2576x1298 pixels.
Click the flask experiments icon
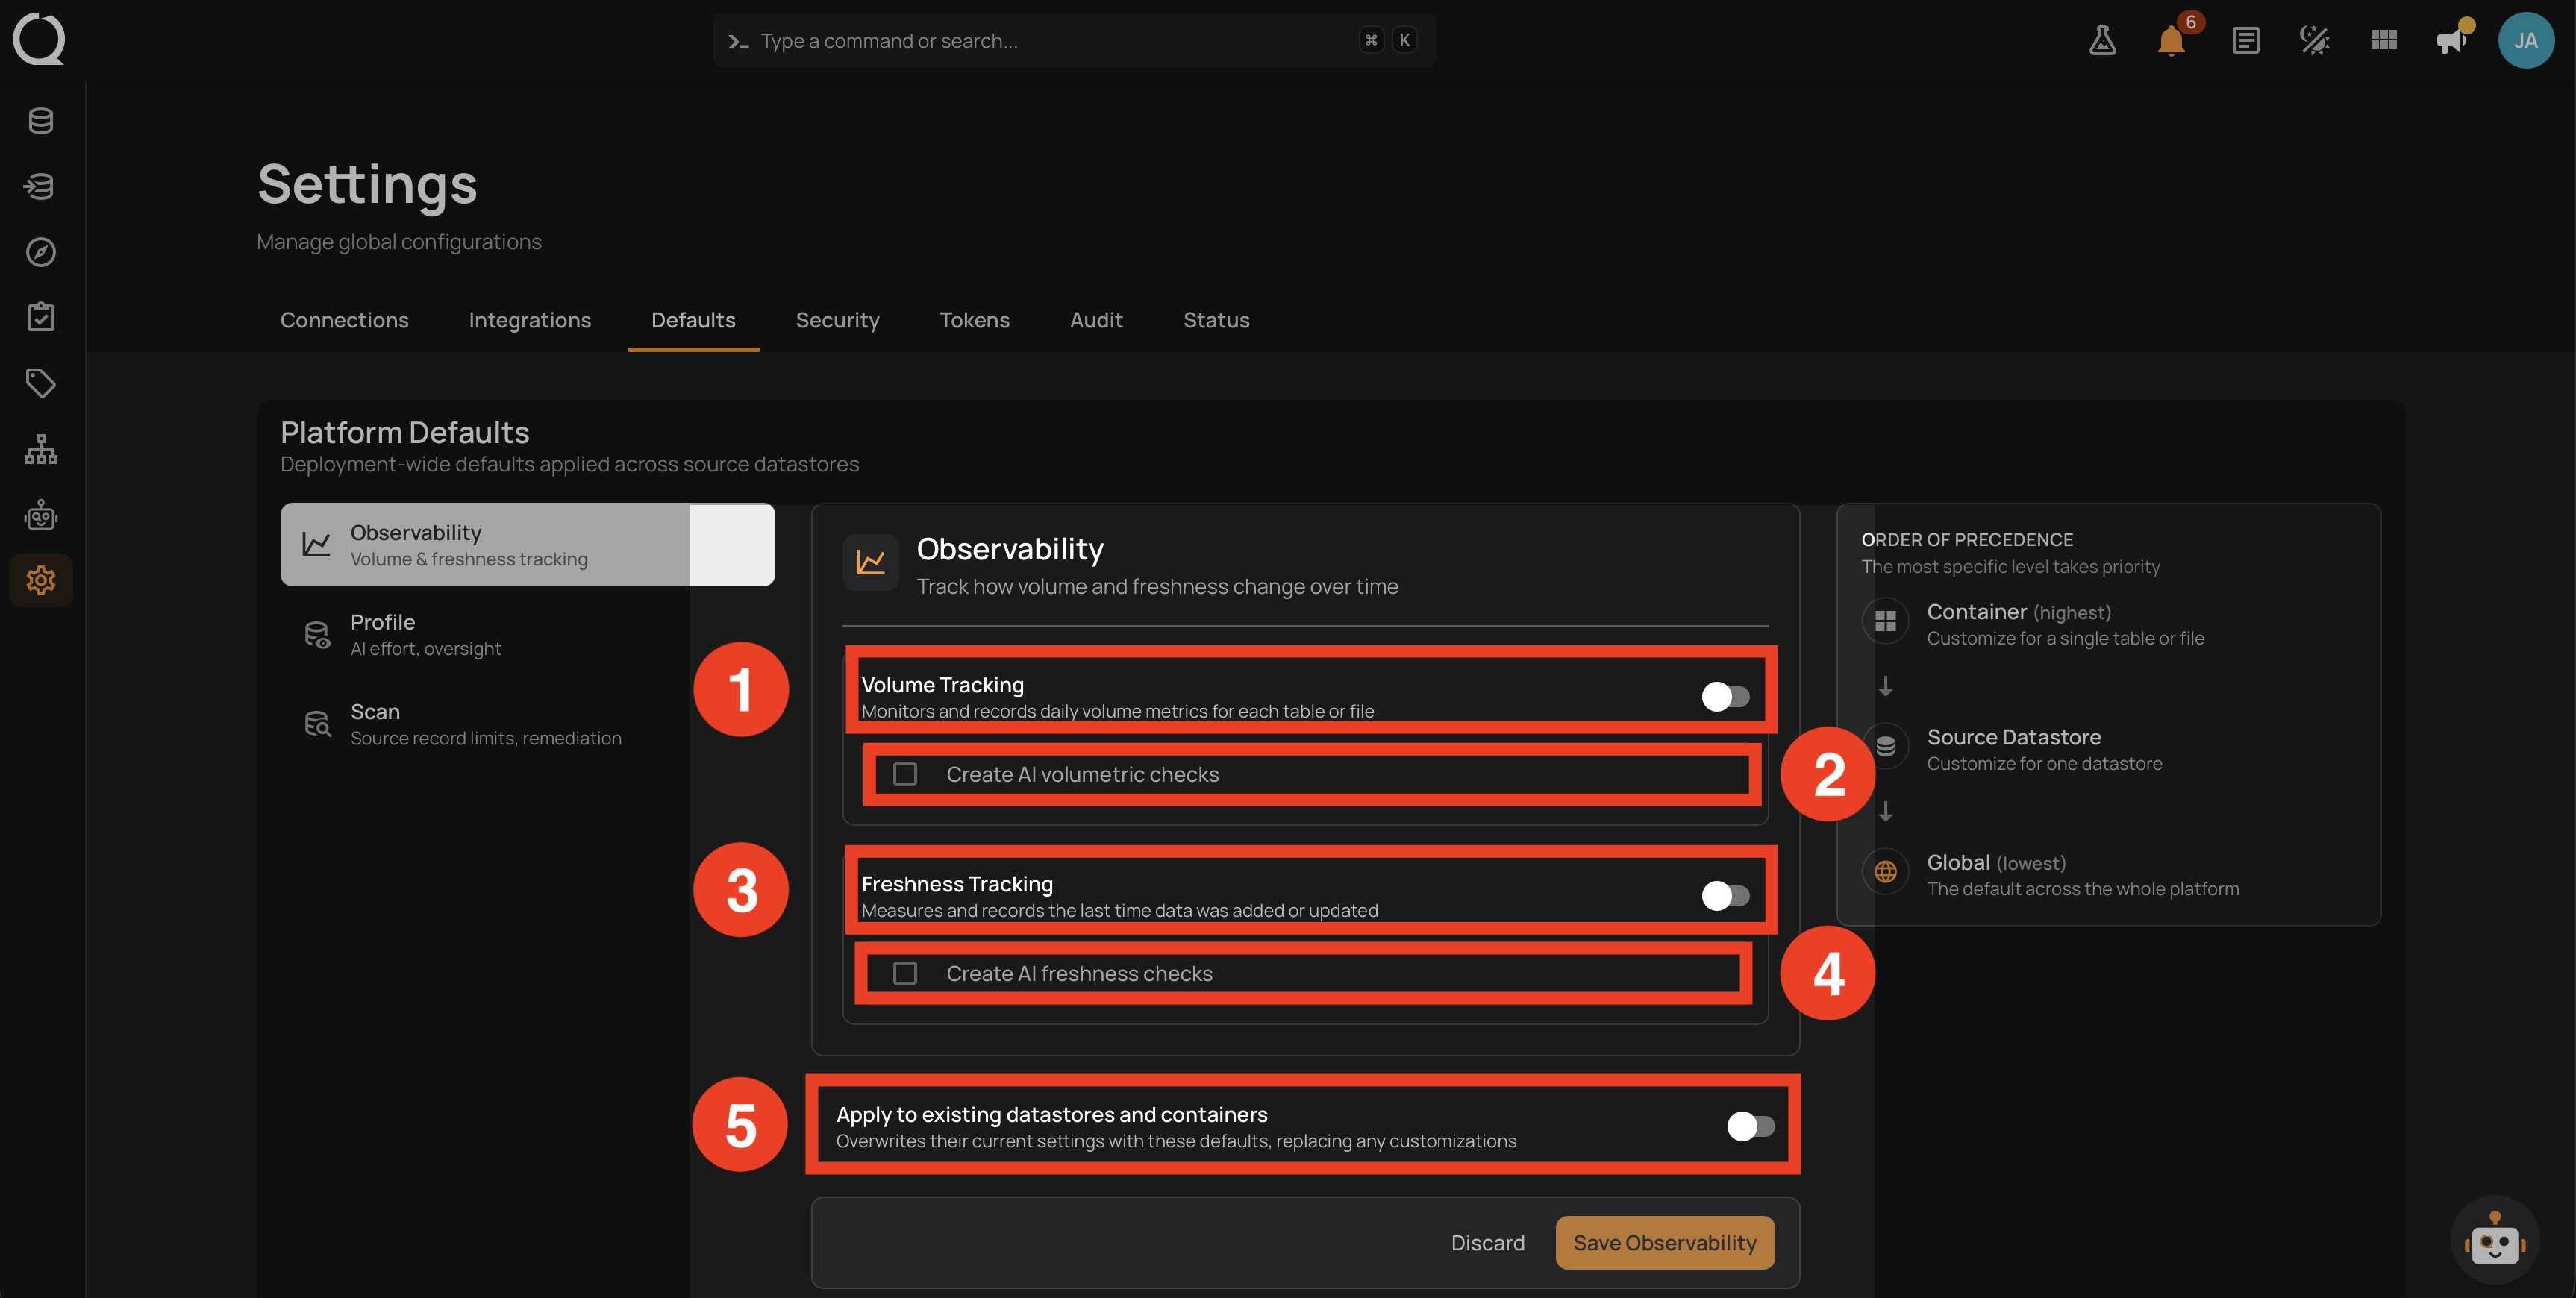pos(2102,41)
